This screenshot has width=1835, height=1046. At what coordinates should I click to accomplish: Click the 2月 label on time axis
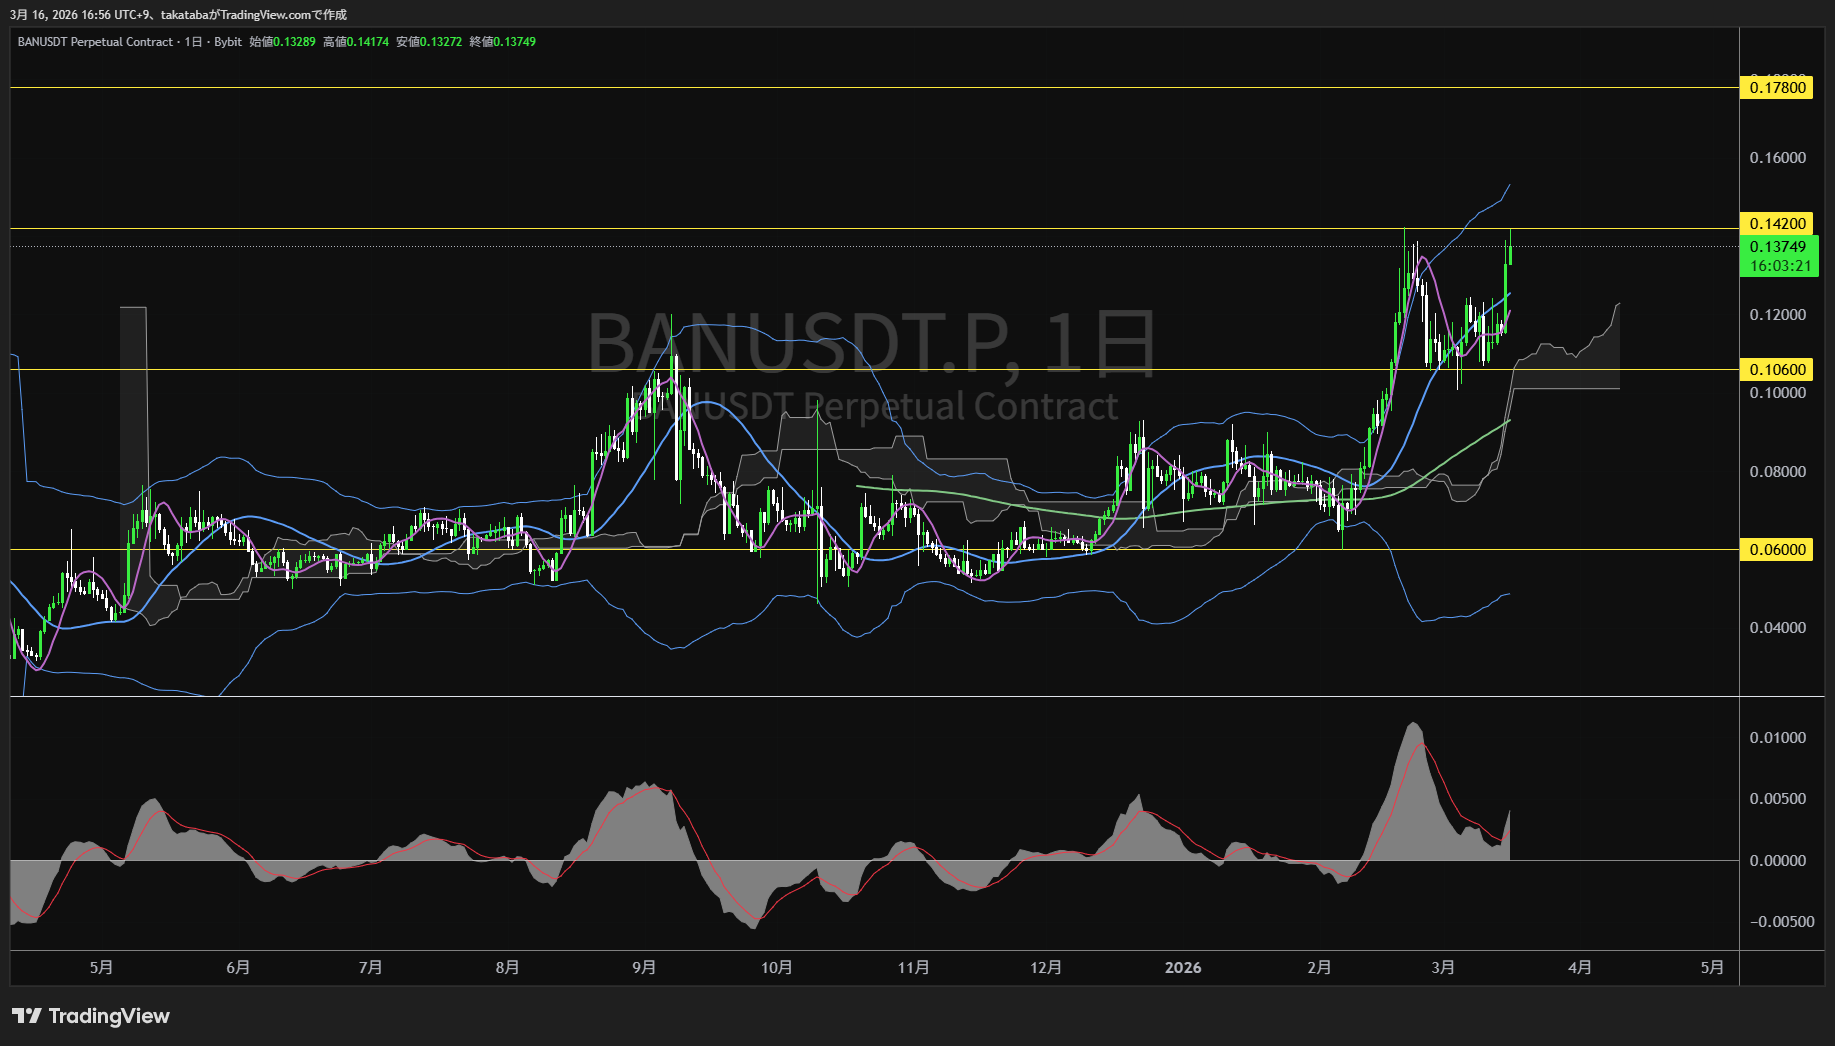[x=1319, y=968]
